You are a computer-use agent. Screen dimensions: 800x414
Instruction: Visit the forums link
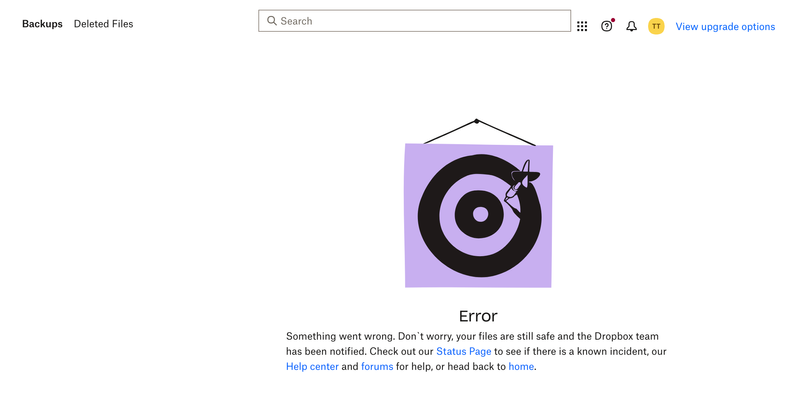pos(377,367)
